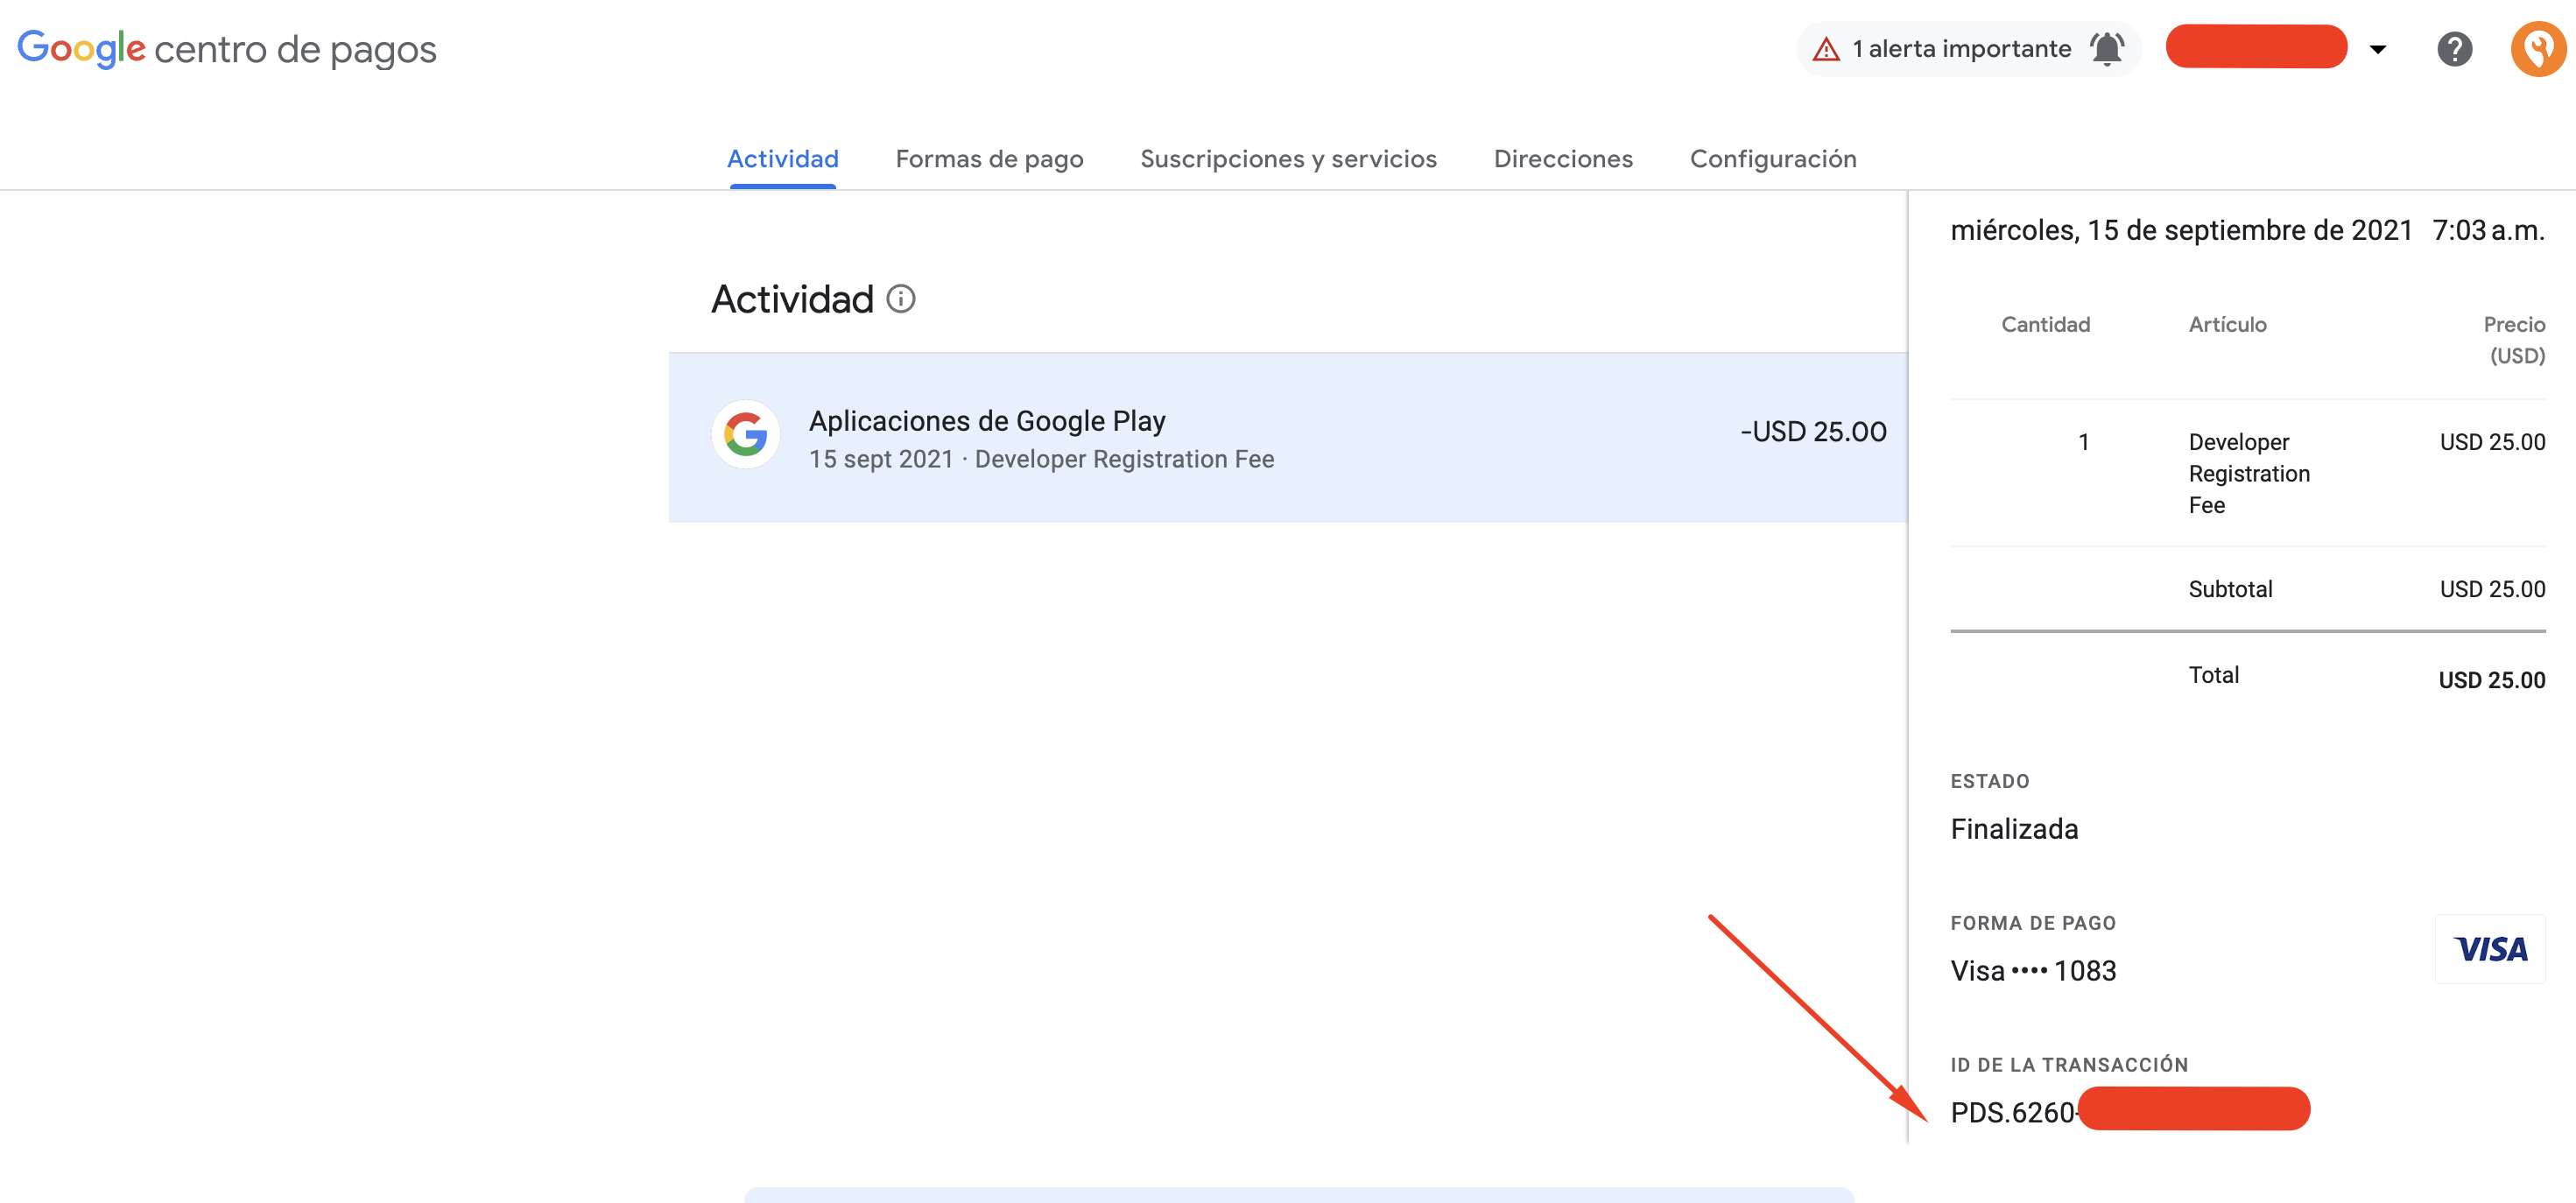Click the Finalizada status text
This screenshot has width=2576, height=1203.
[x=2014, y=829]
